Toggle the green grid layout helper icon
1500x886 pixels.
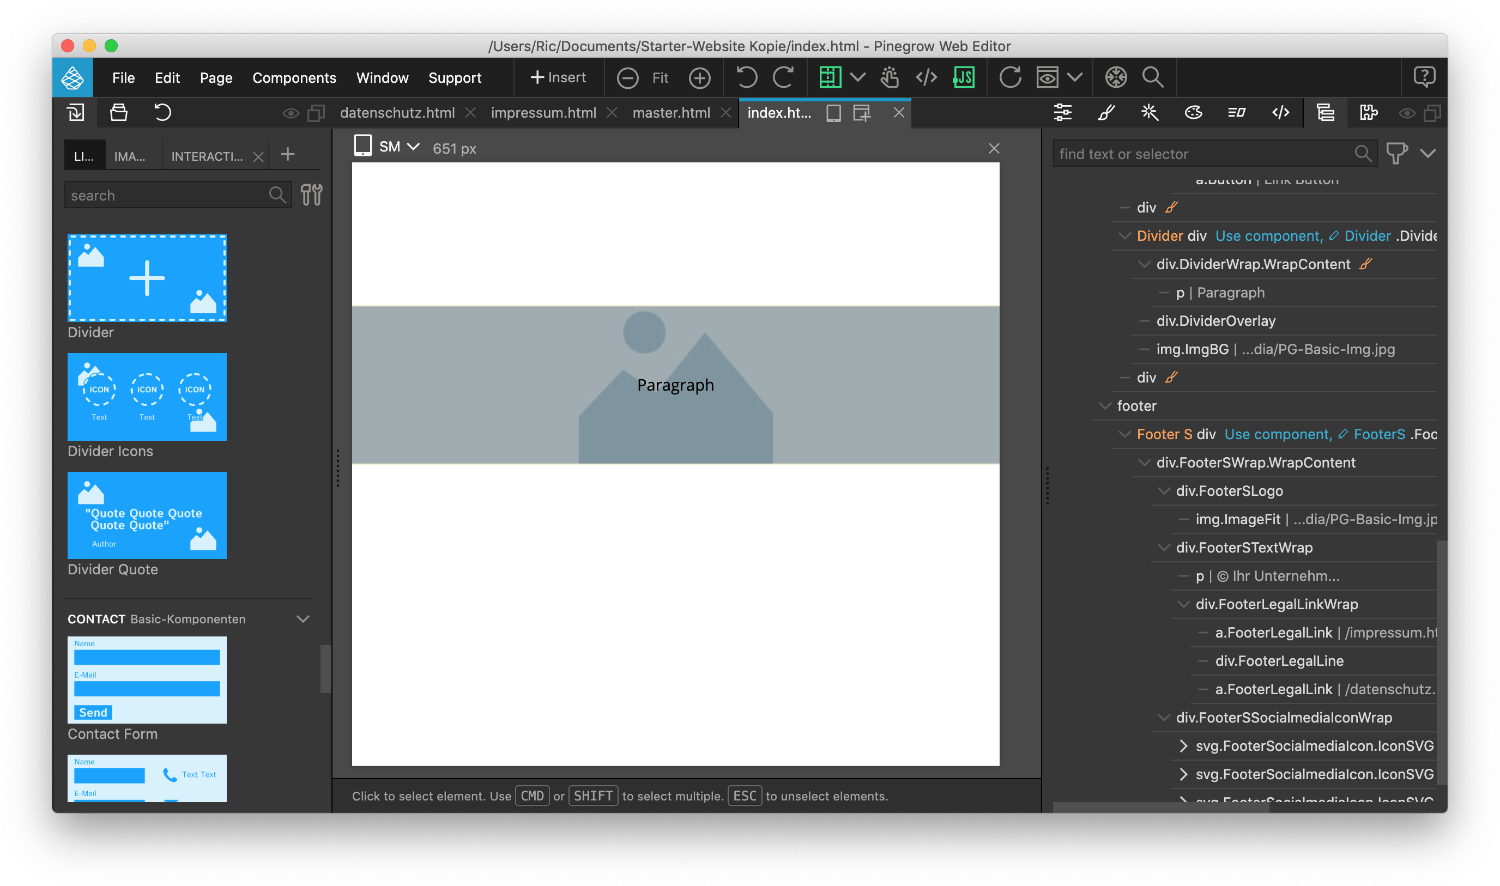(x=830, y=77)
